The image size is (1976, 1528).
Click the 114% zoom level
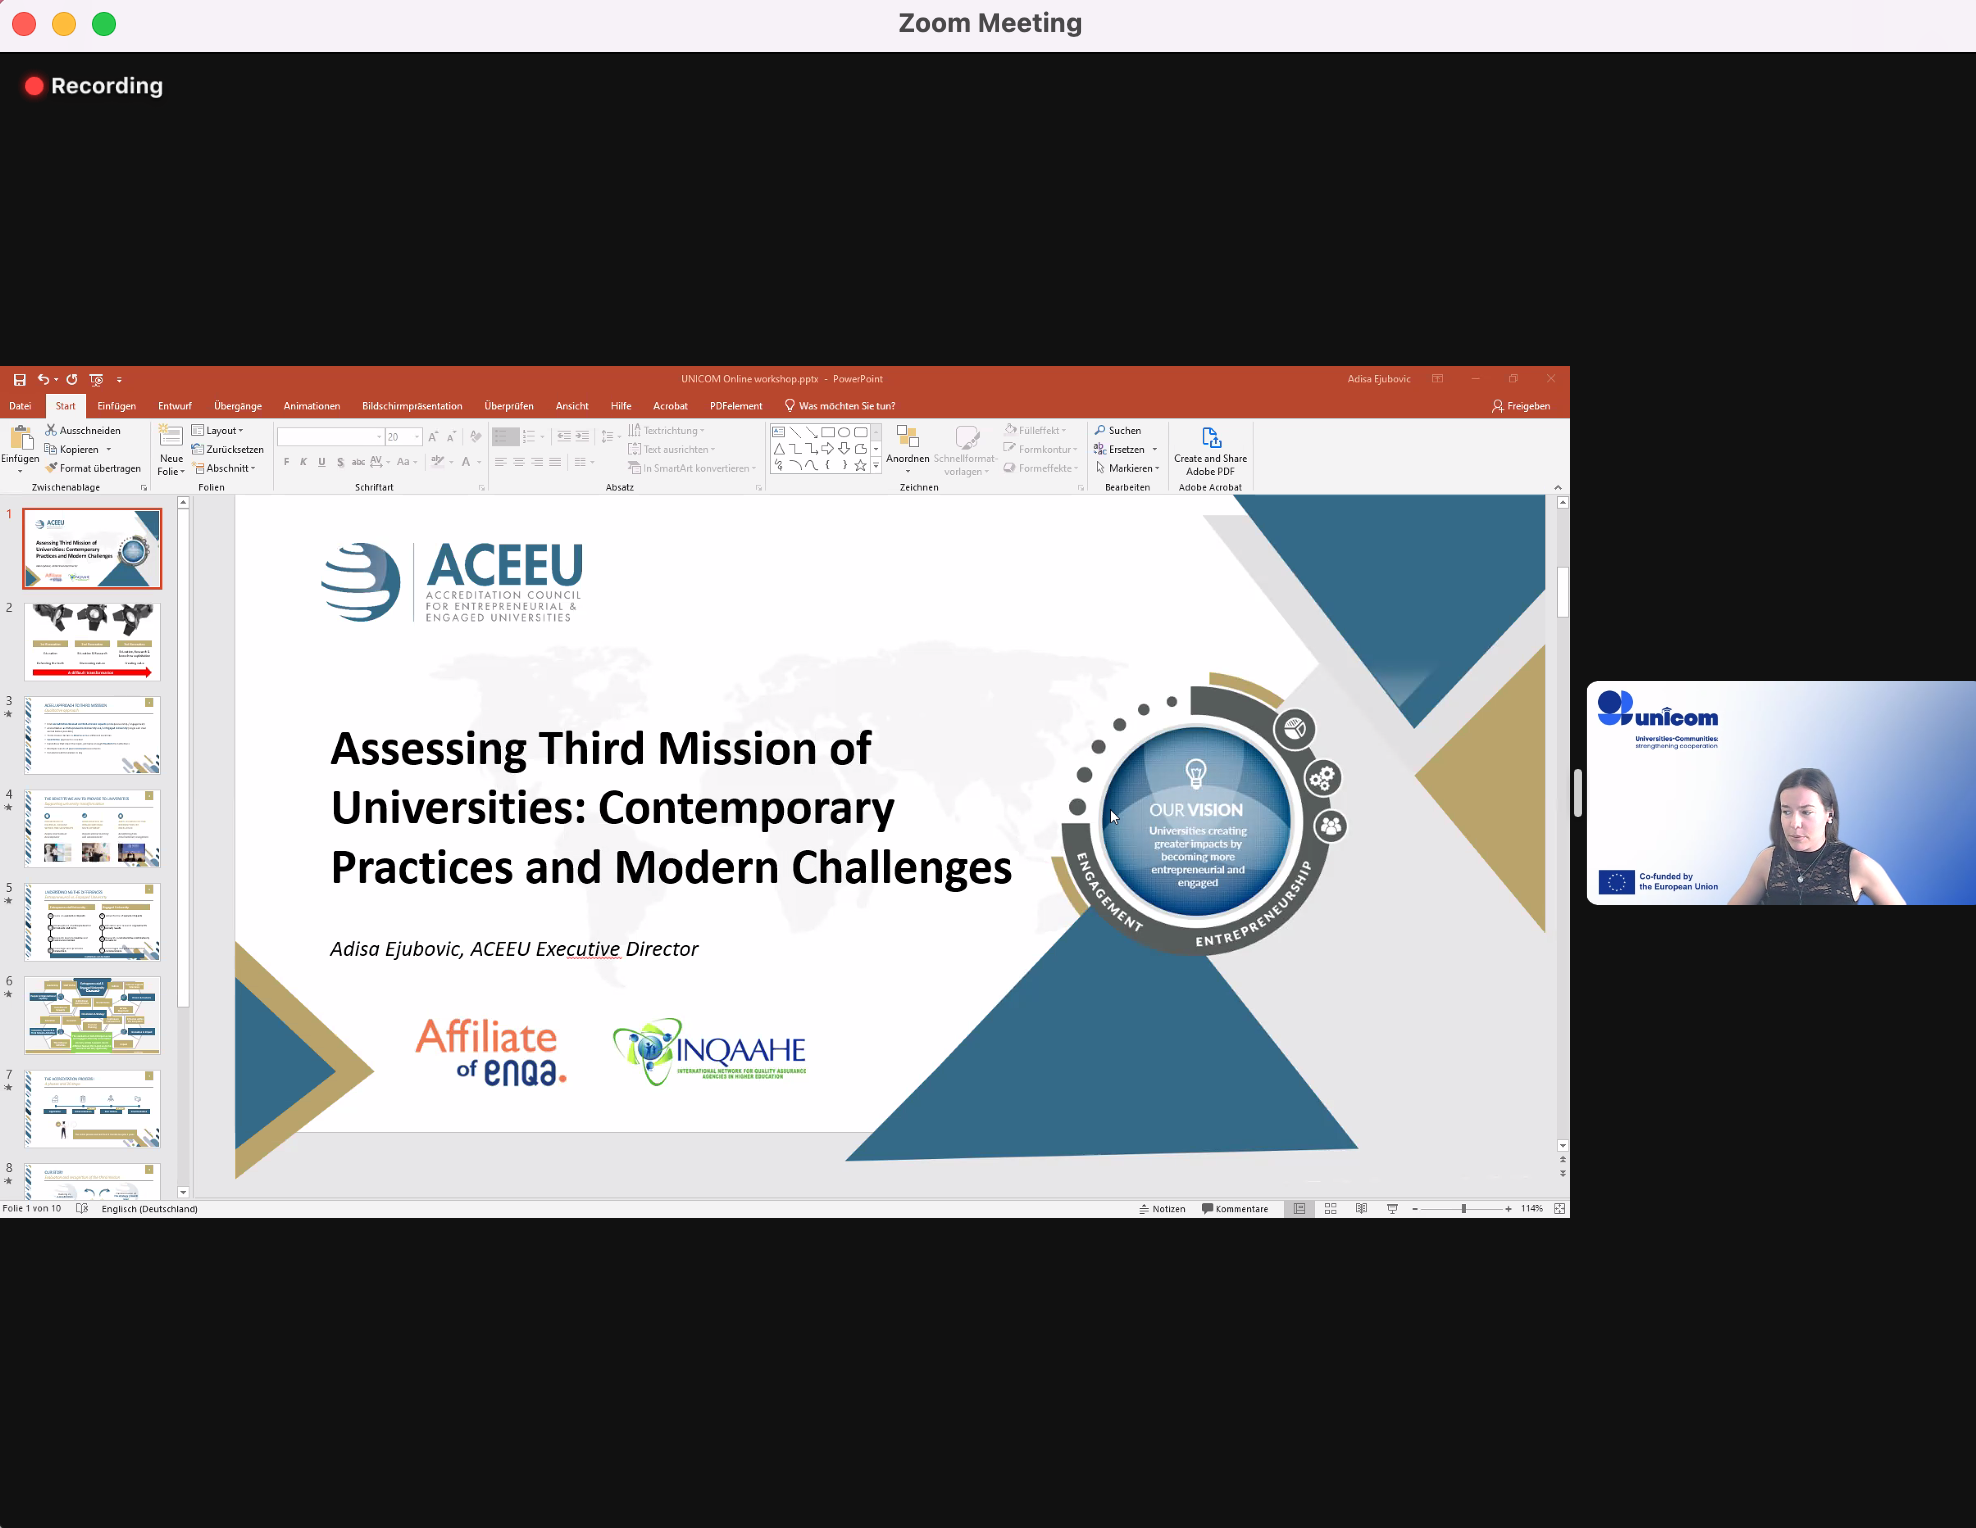(1532, 1209)
